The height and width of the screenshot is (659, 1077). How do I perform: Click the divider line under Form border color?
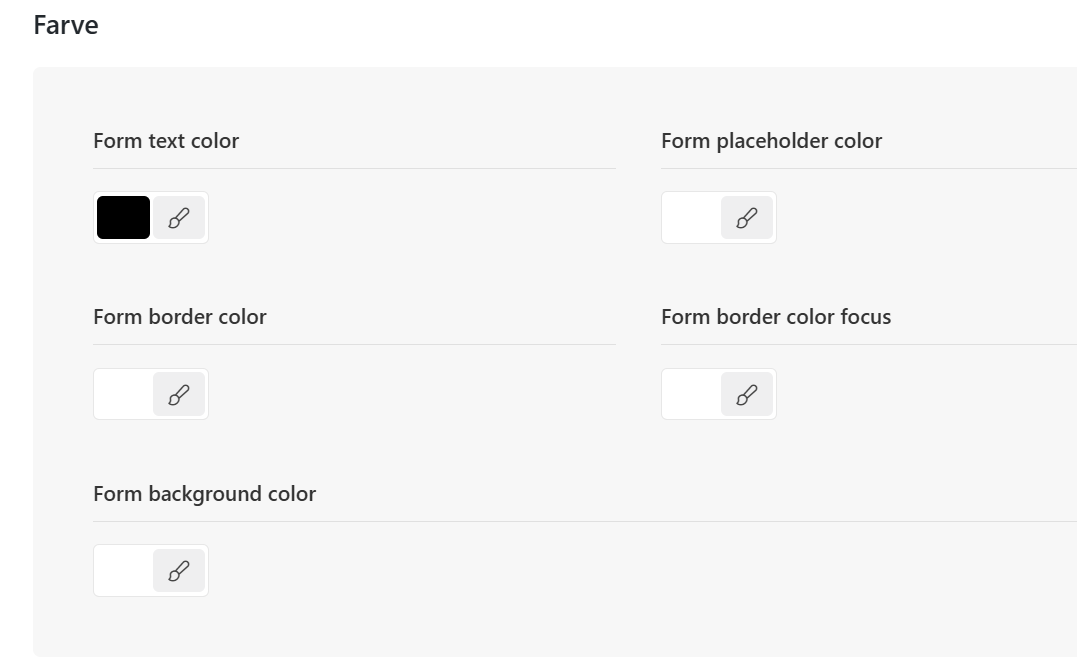[x=354, y=344]
